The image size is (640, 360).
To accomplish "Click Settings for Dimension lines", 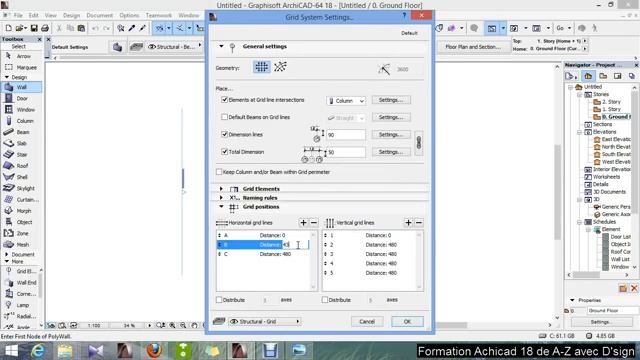I will 391,135.
